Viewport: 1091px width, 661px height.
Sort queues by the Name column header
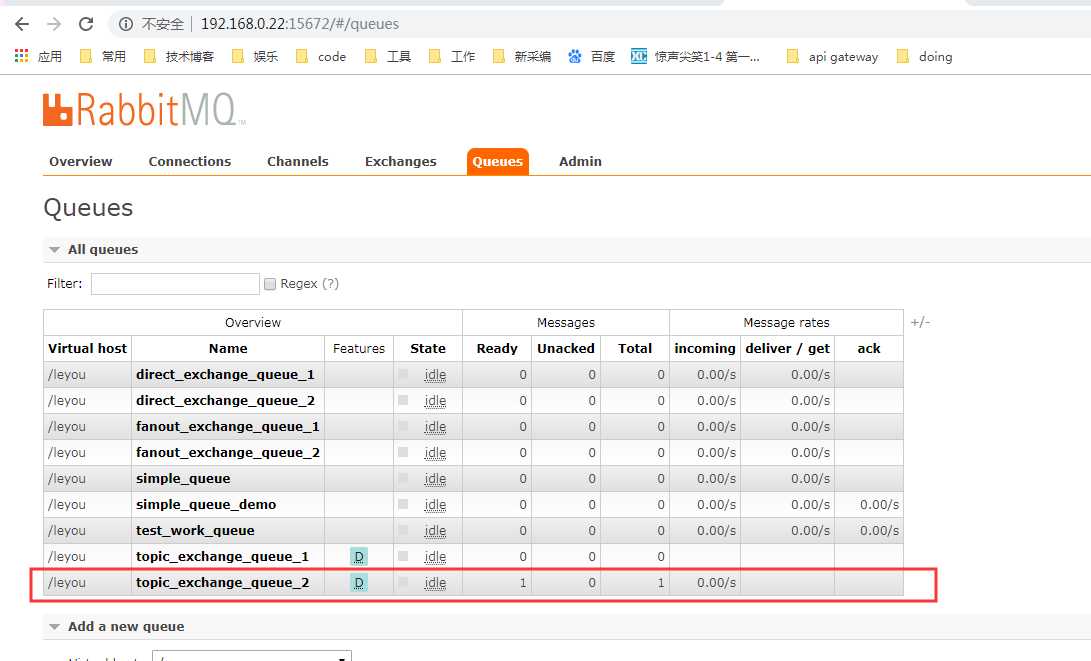pos(228,349)
